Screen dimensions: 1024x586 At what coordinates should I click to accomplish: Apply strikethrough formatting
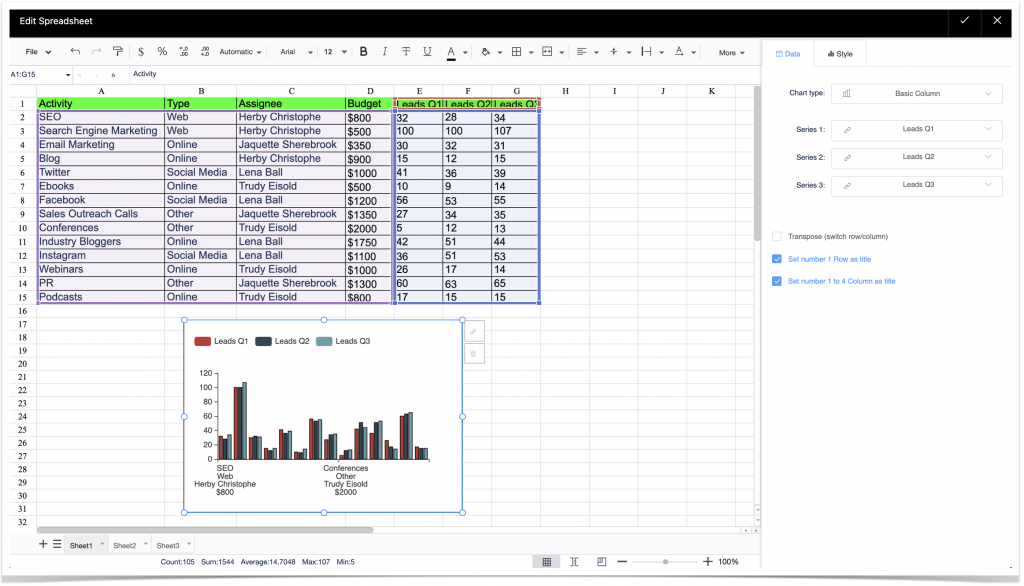[406, 51]
